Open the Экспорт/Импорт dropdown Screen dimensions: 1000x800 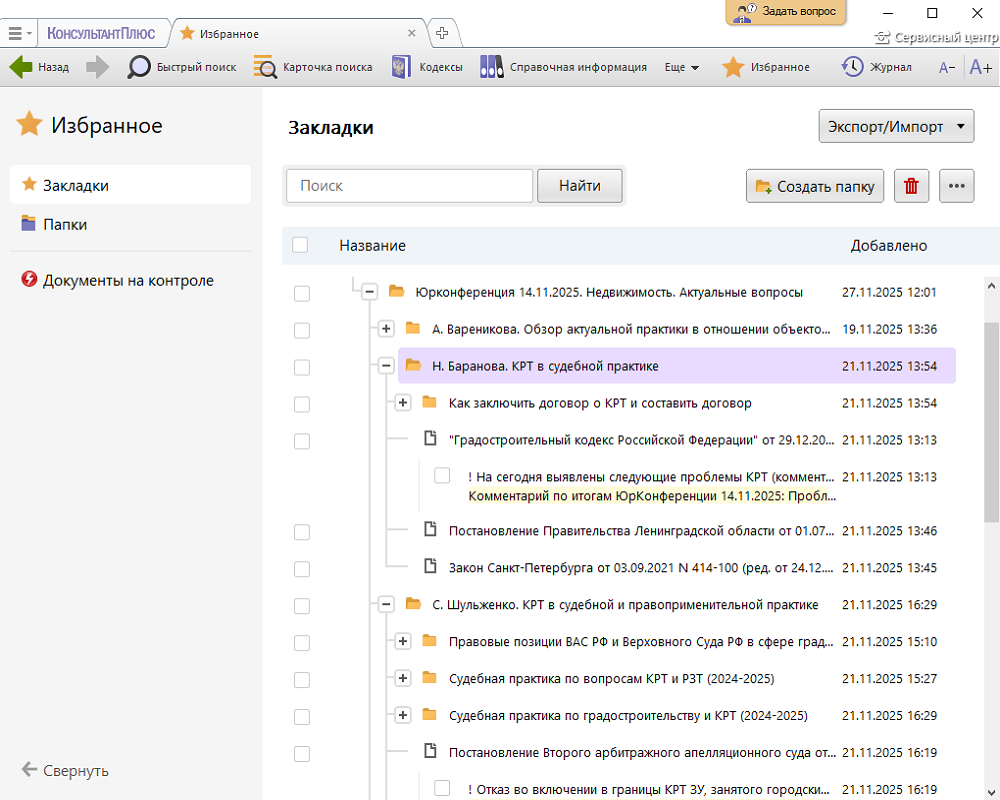point(896,127)
